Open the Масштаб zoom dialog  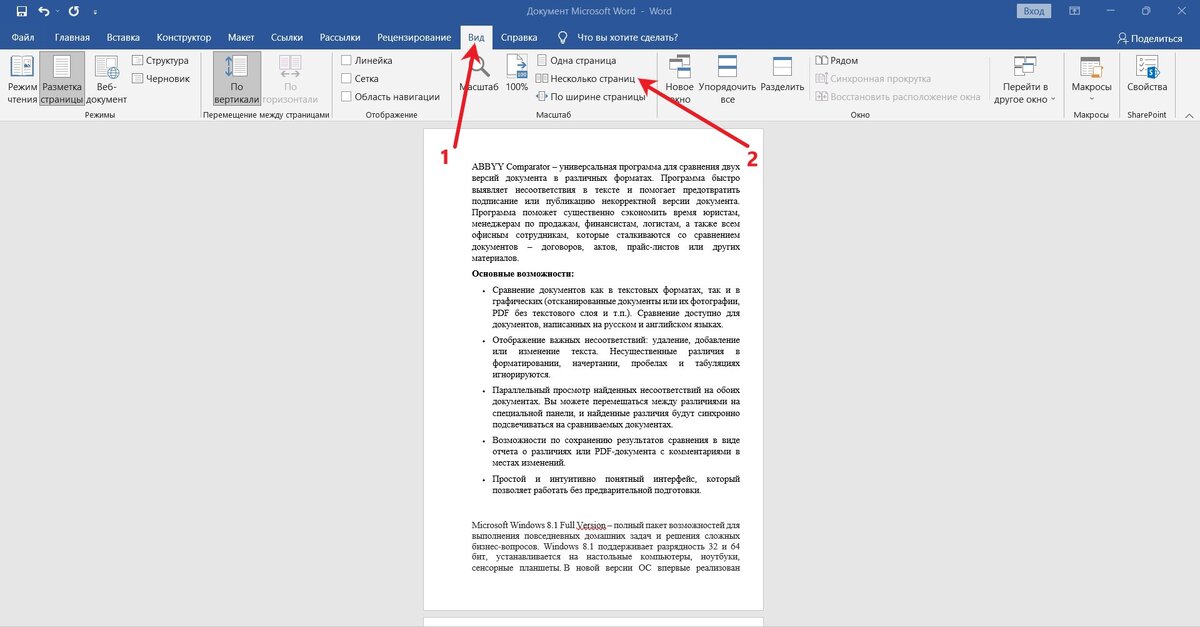478,74
